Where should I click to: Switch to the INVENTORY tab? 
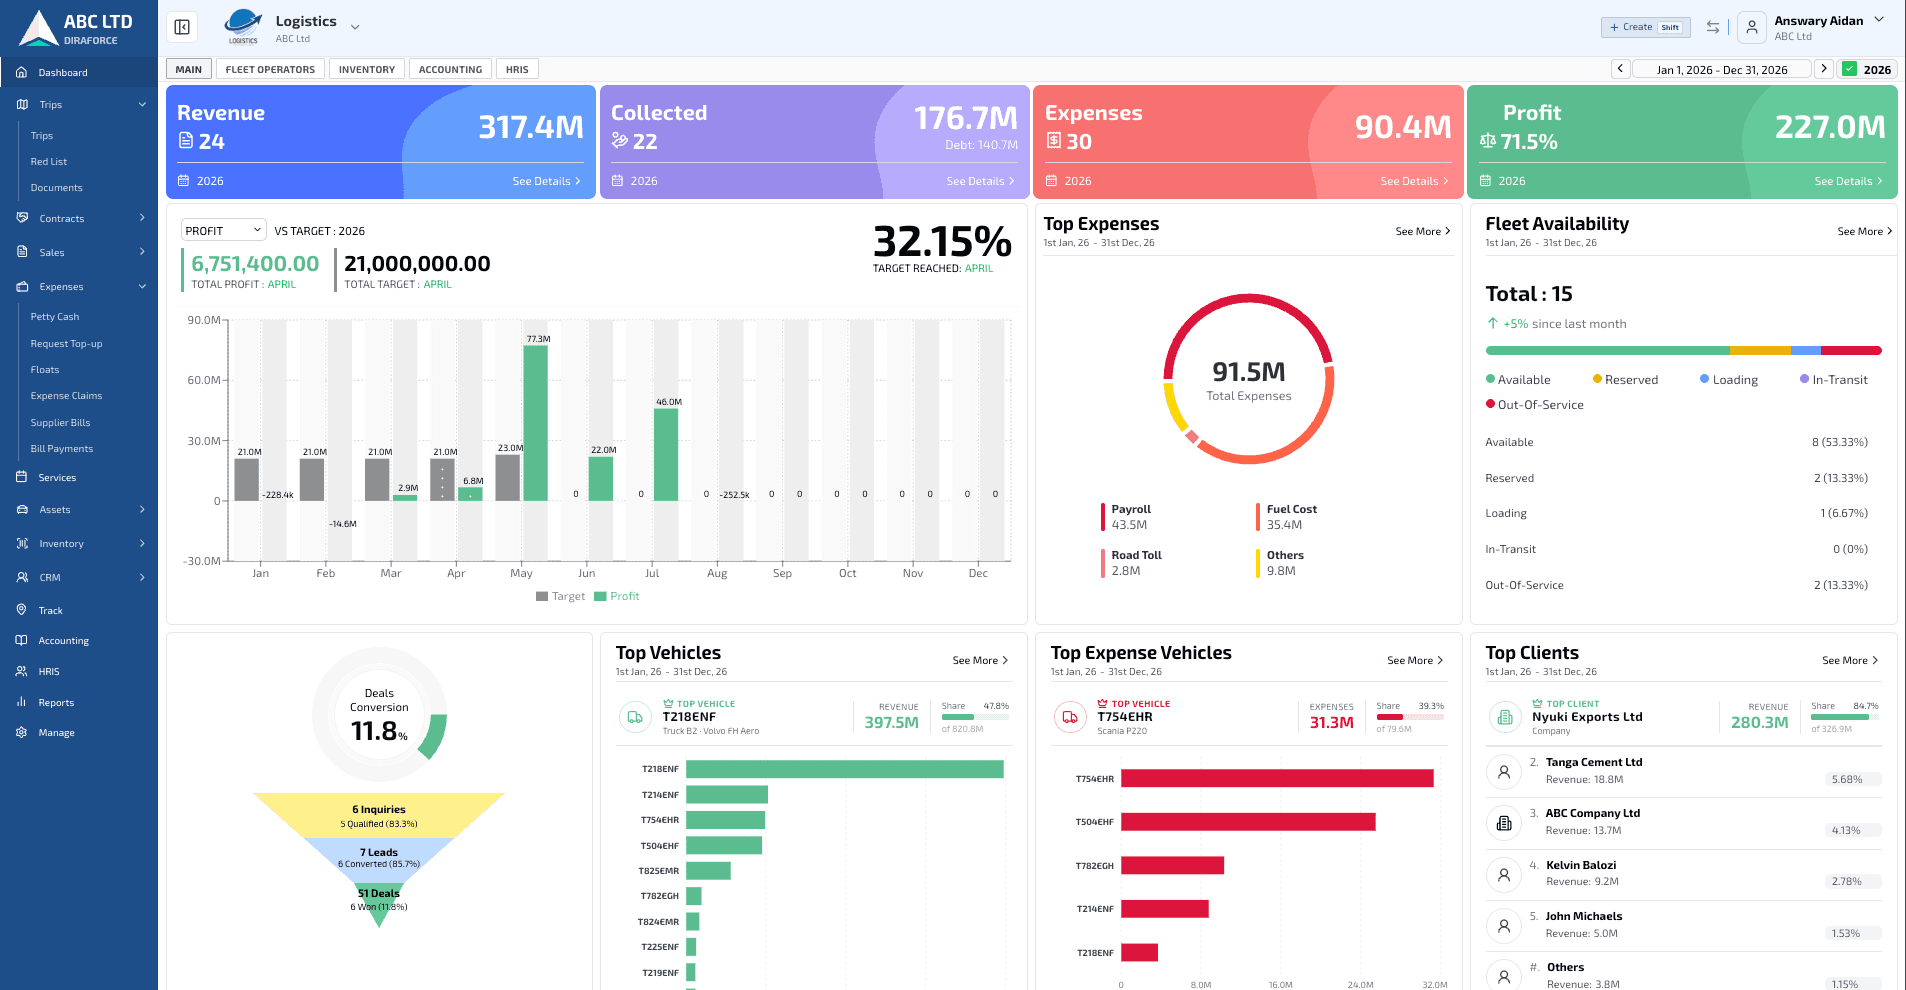367,69
